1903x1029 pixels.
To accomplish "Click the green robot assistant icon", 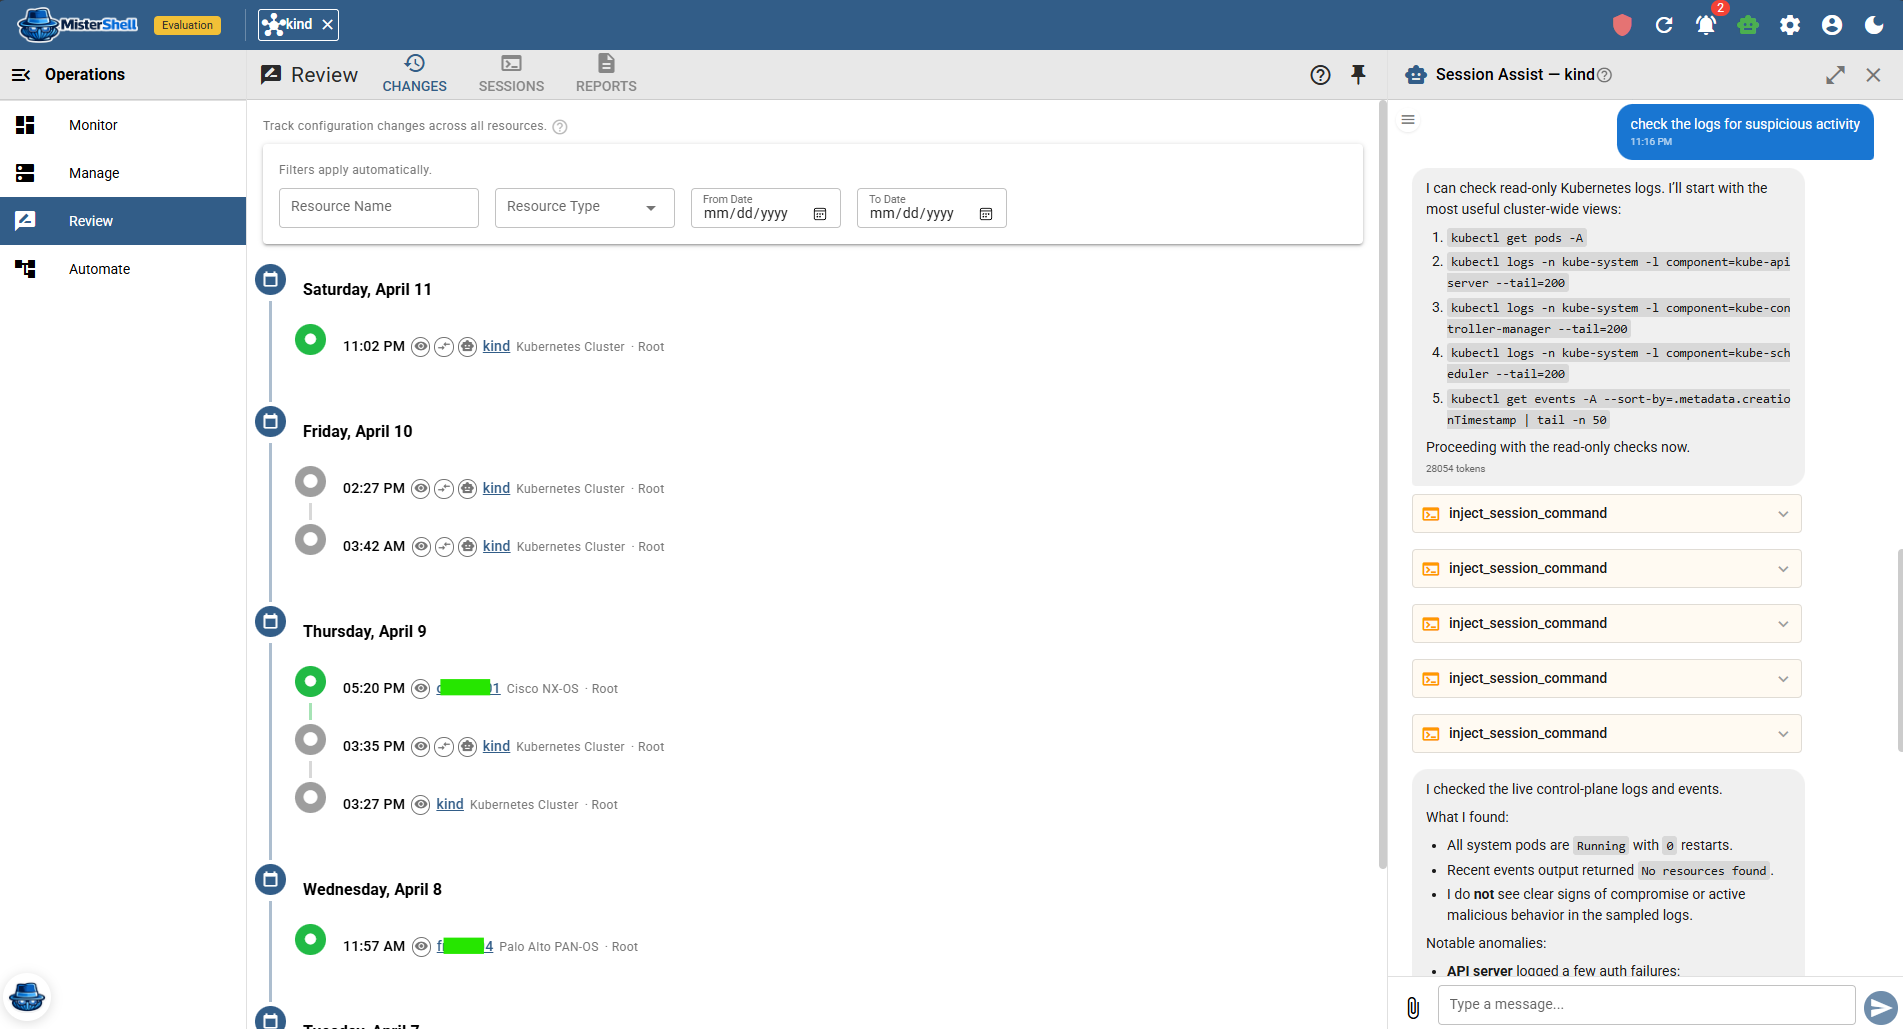I will click(1748, 25).
